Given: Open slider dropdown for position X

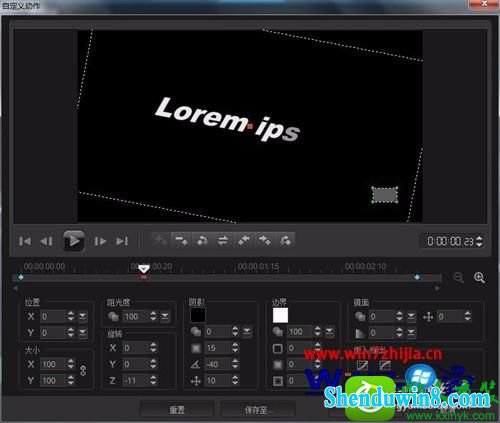Looking at the screenshot, I should pyautogui.click(x=83, y=316).
